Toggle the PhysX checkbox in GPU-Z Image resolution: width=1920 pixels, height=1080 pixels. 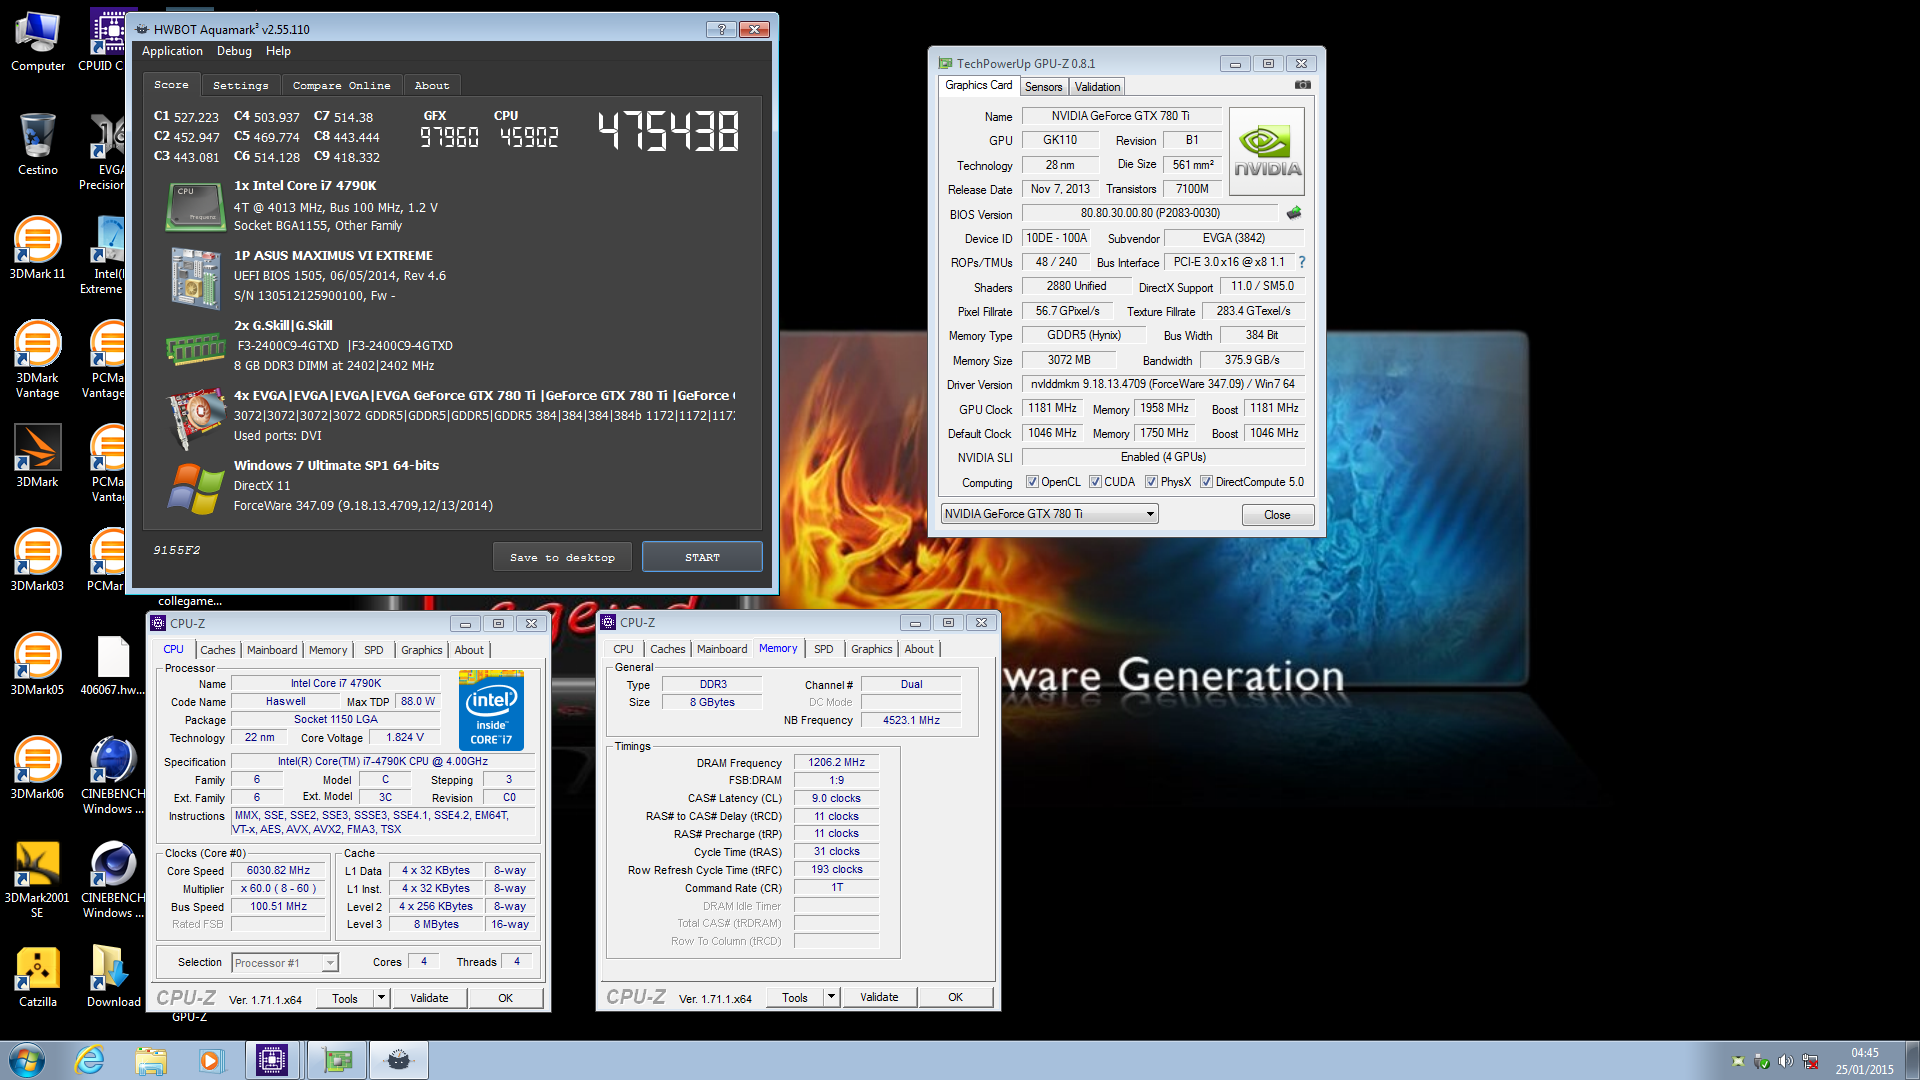(x=1151, y=482)
